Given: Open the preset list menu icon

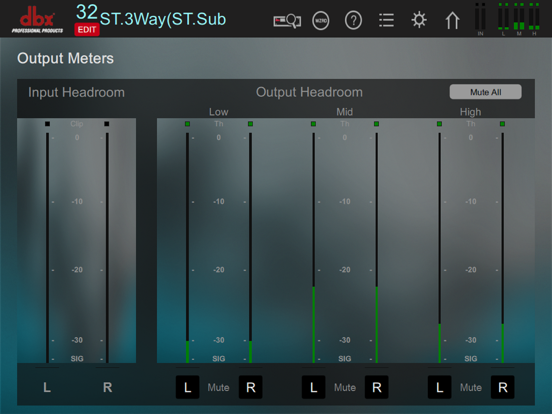Looking at the screenshot, I should point(386,20).
